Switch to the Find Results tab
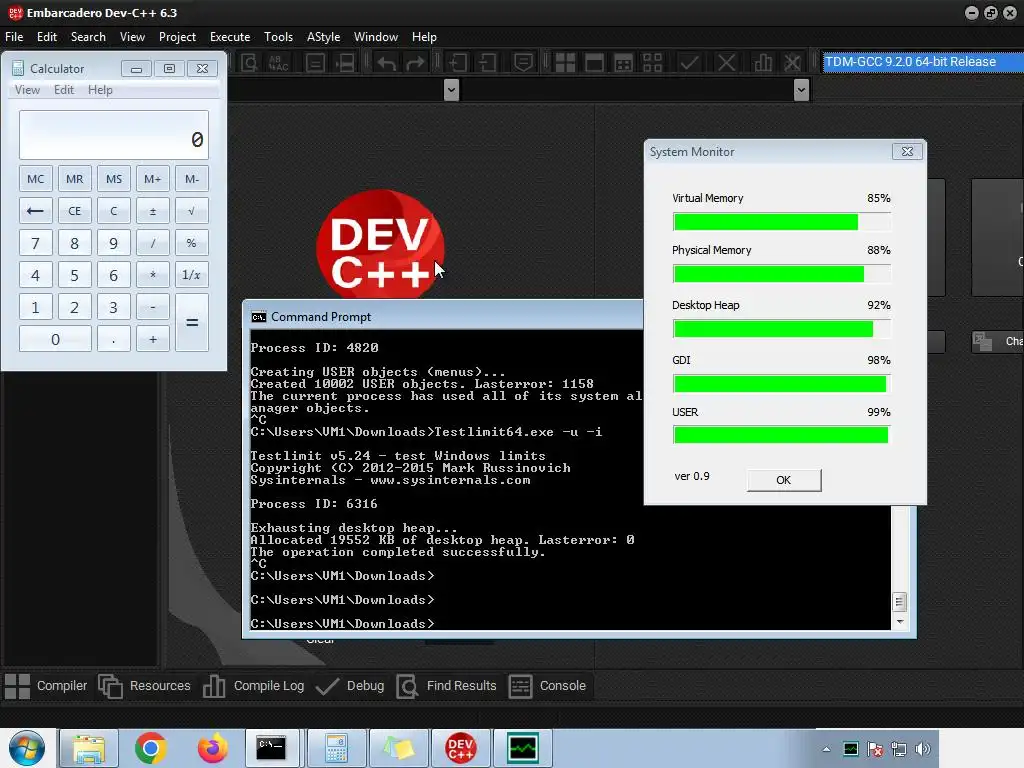This screenshot has height=768, width=1024. click(446, 686)
